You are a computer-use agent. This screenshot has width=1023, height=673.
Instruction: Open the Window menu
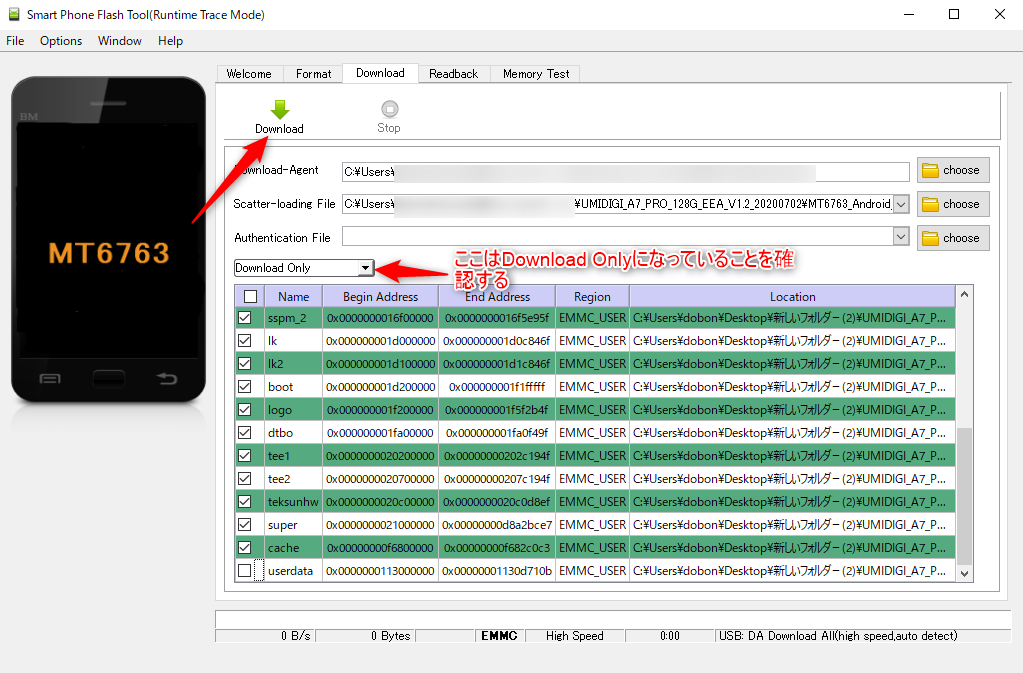click(119, 41)
